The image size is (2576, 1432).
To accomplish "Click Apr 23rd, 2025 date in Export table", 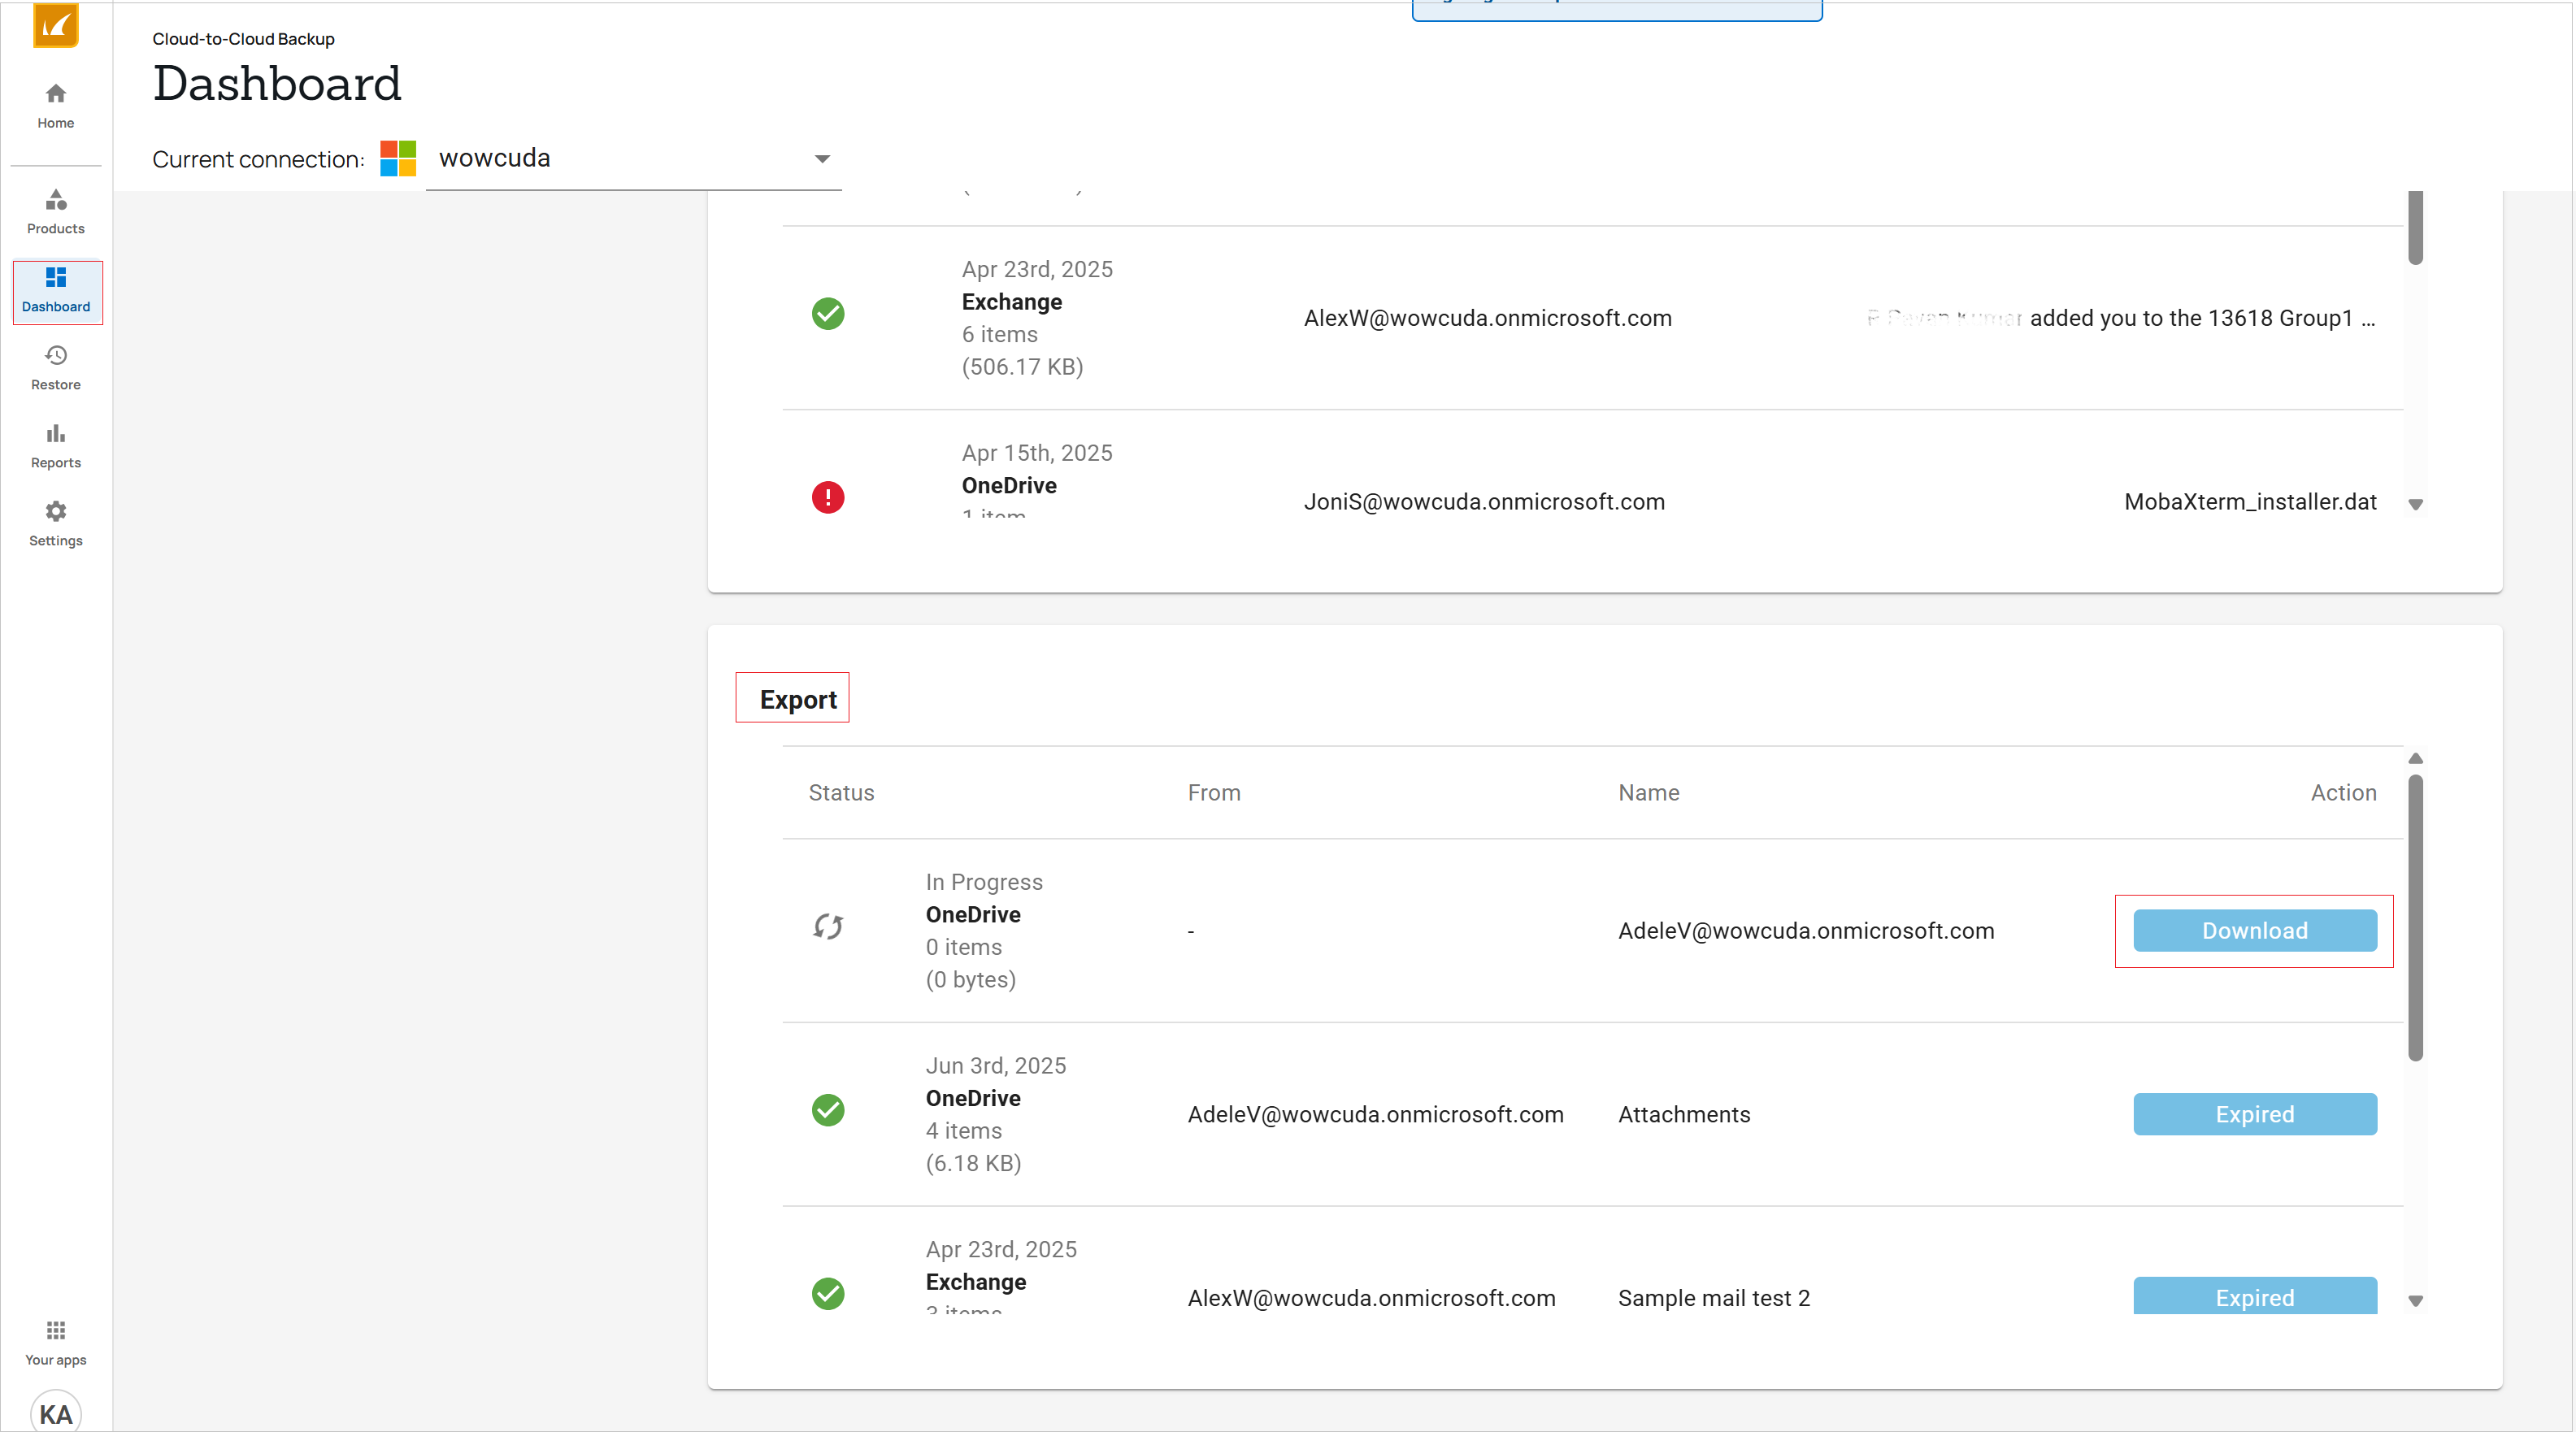I will click(x=1001, y=1250).
